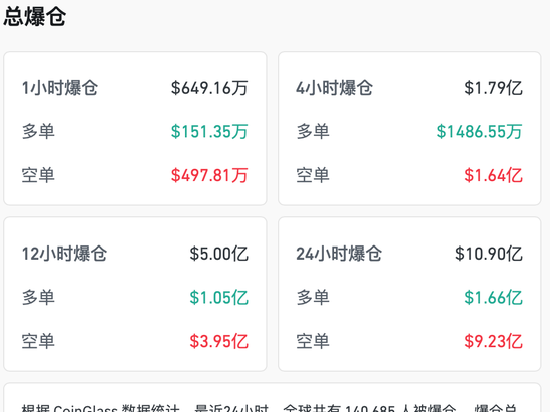Click the $5.00亿 total value
Screen dimensions: 550x412
coord(219,254)
